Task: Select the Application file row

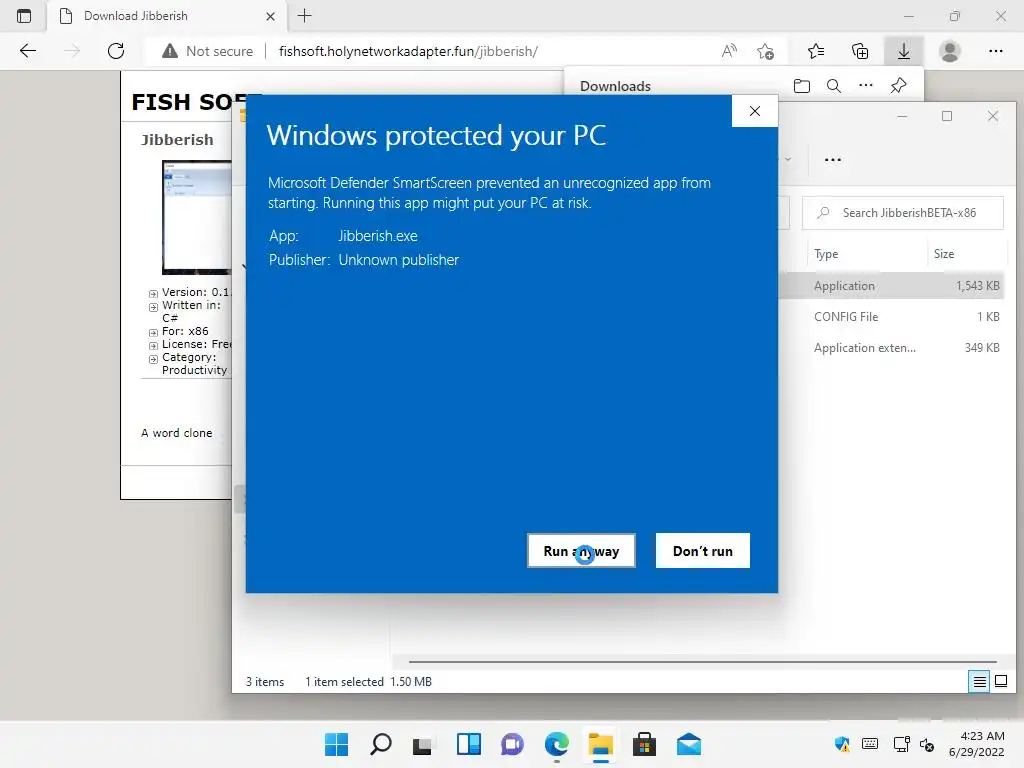Action: [x=891, y=285]
